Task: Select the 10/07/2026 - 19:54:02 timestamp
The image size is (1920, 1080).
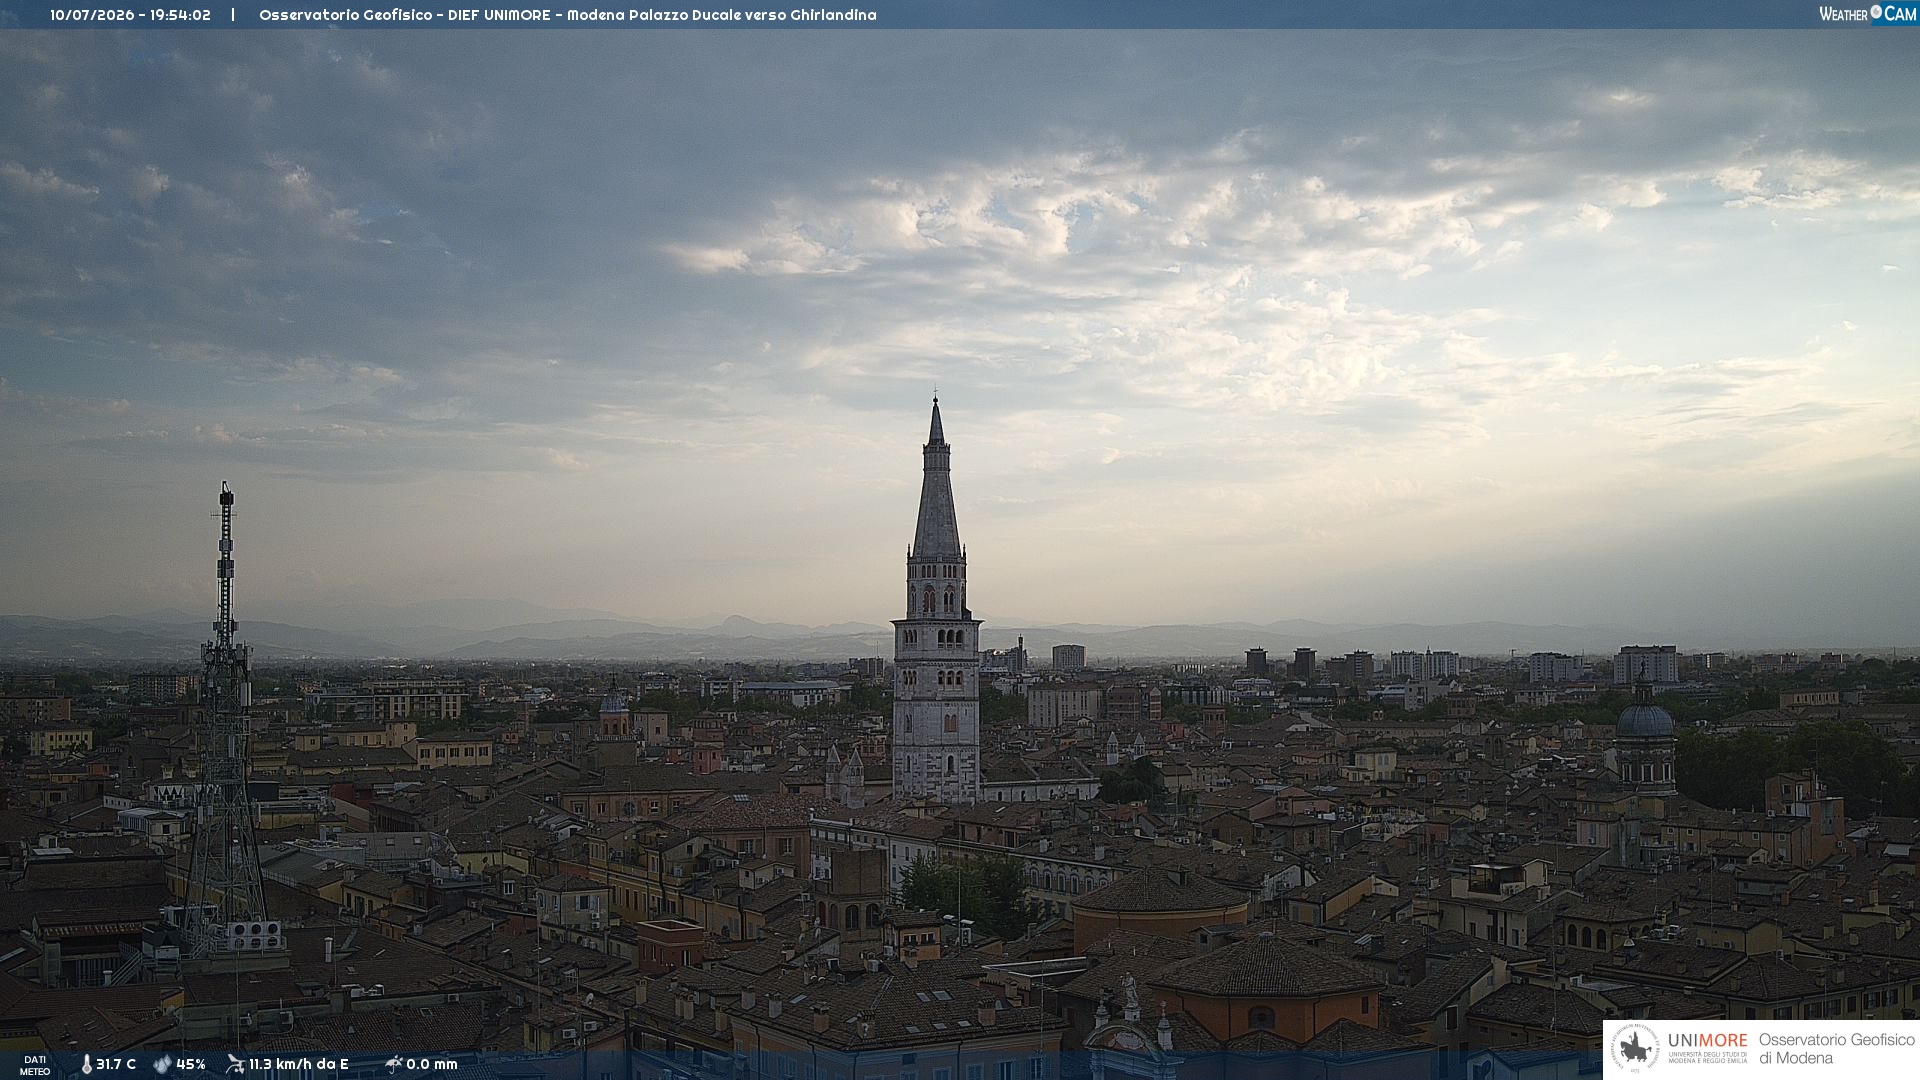Action: (x=130, y=15)
